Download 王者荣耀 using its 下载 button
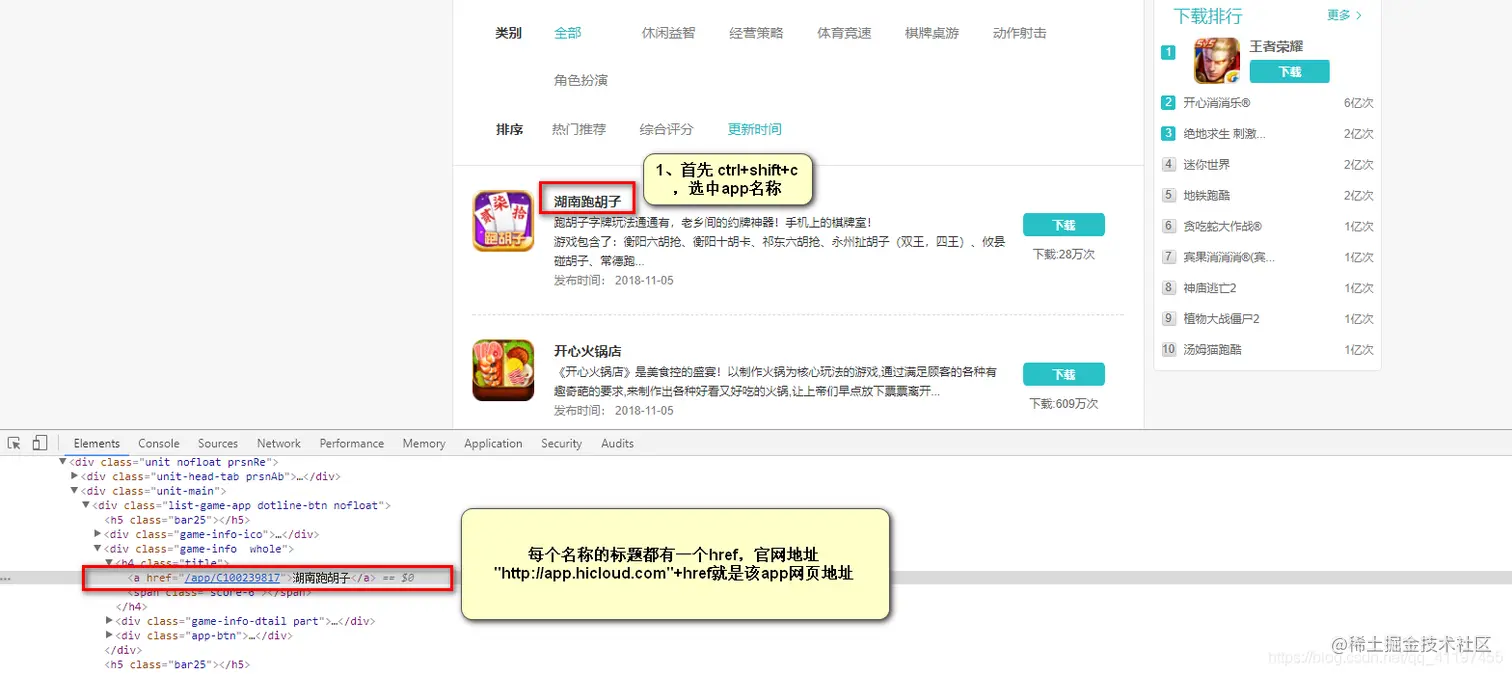 click(1289, 71)
